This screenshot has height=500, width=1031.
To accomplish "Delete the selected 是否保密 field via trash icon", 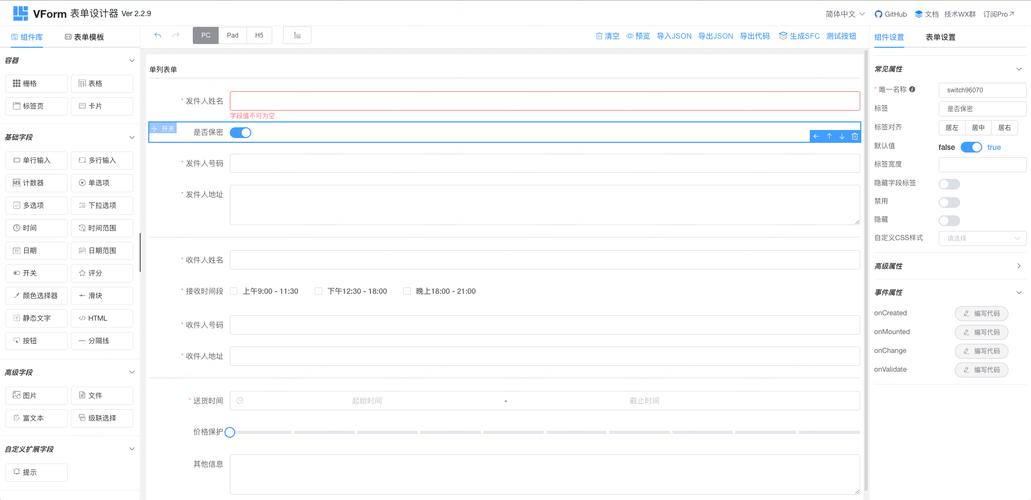I will [855, 136].
